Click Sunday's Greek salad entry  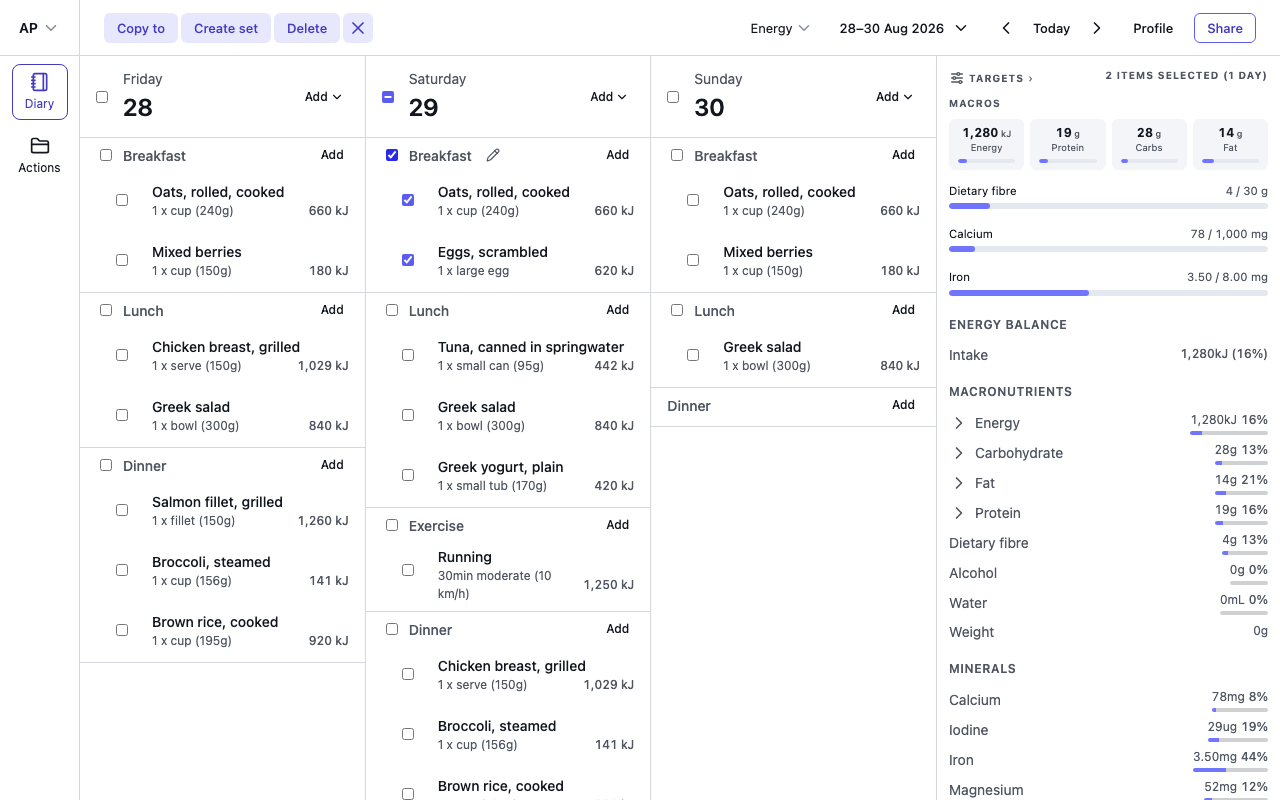click(794, 356)
